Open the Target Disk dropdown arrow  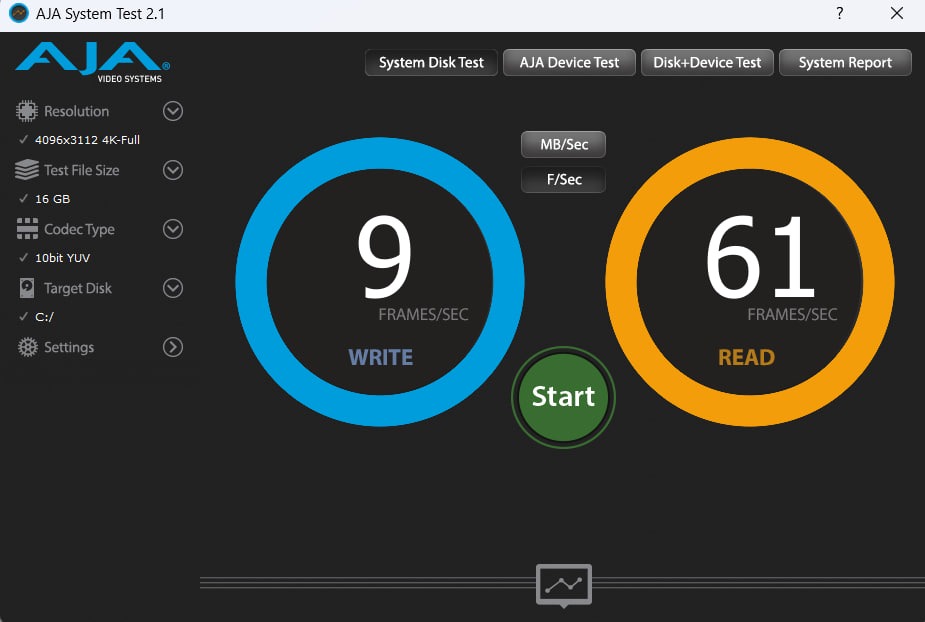pyautogui.click(x=173, y=288)
